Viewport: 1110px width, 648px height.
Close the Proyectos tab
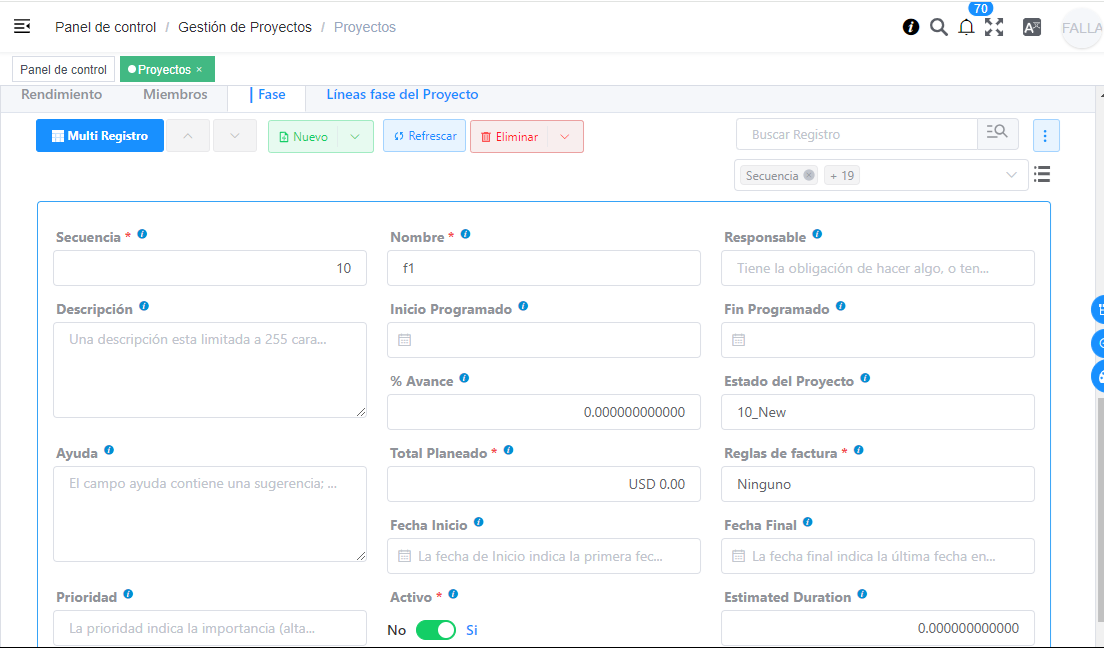click(199, 70)
